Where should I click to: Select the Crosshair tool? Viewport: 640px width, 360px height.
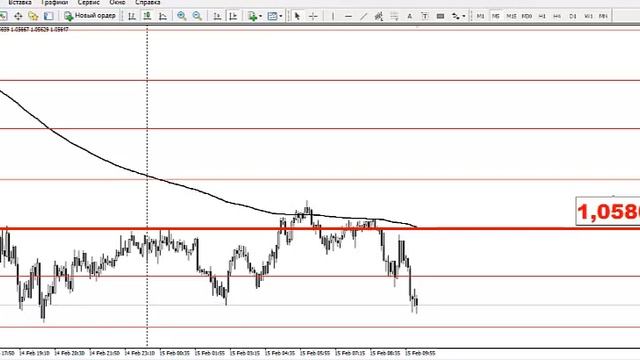tap(313, 16)
